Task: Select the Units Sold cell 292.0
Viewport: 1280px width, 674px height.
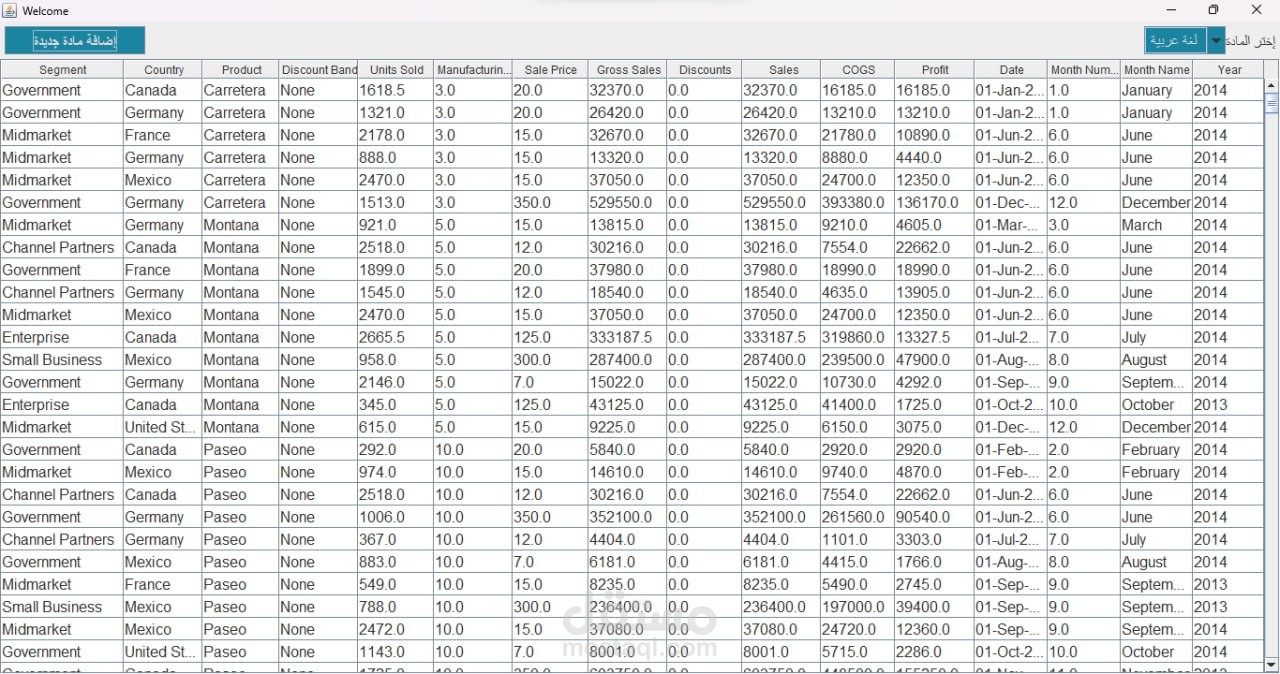Action: pos(396,450)
